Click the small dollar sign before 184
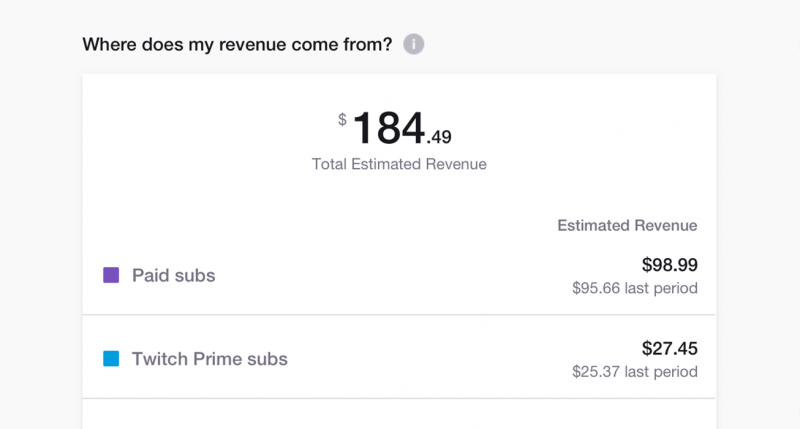The image size is (800, 429). (x=342, y=120)
